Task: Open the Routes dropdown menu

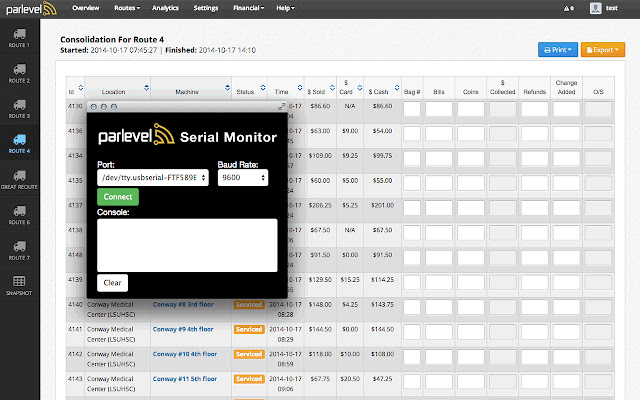Action: 127,8
